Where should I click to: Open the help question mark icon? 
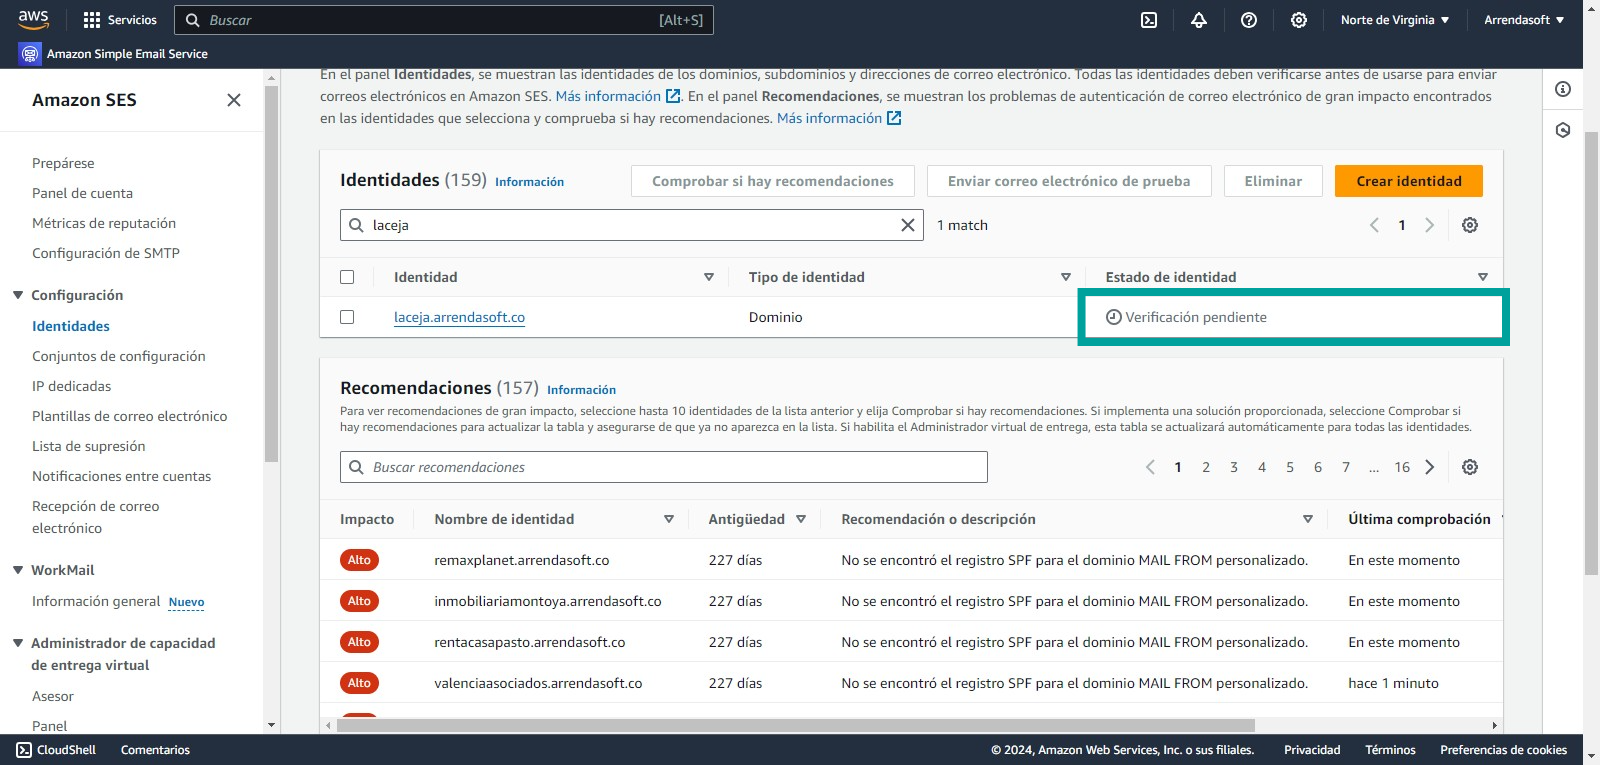[x=1249, y=20]
